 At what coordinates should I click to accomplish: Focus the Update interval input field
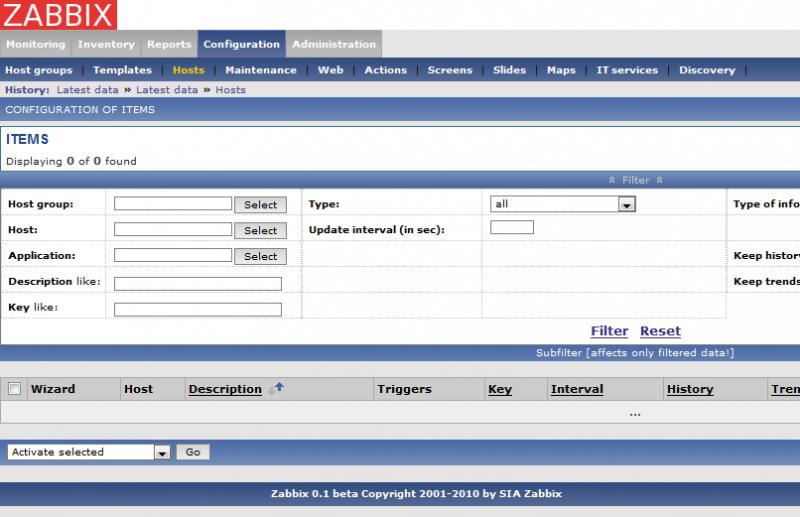[x=512, y=227]
